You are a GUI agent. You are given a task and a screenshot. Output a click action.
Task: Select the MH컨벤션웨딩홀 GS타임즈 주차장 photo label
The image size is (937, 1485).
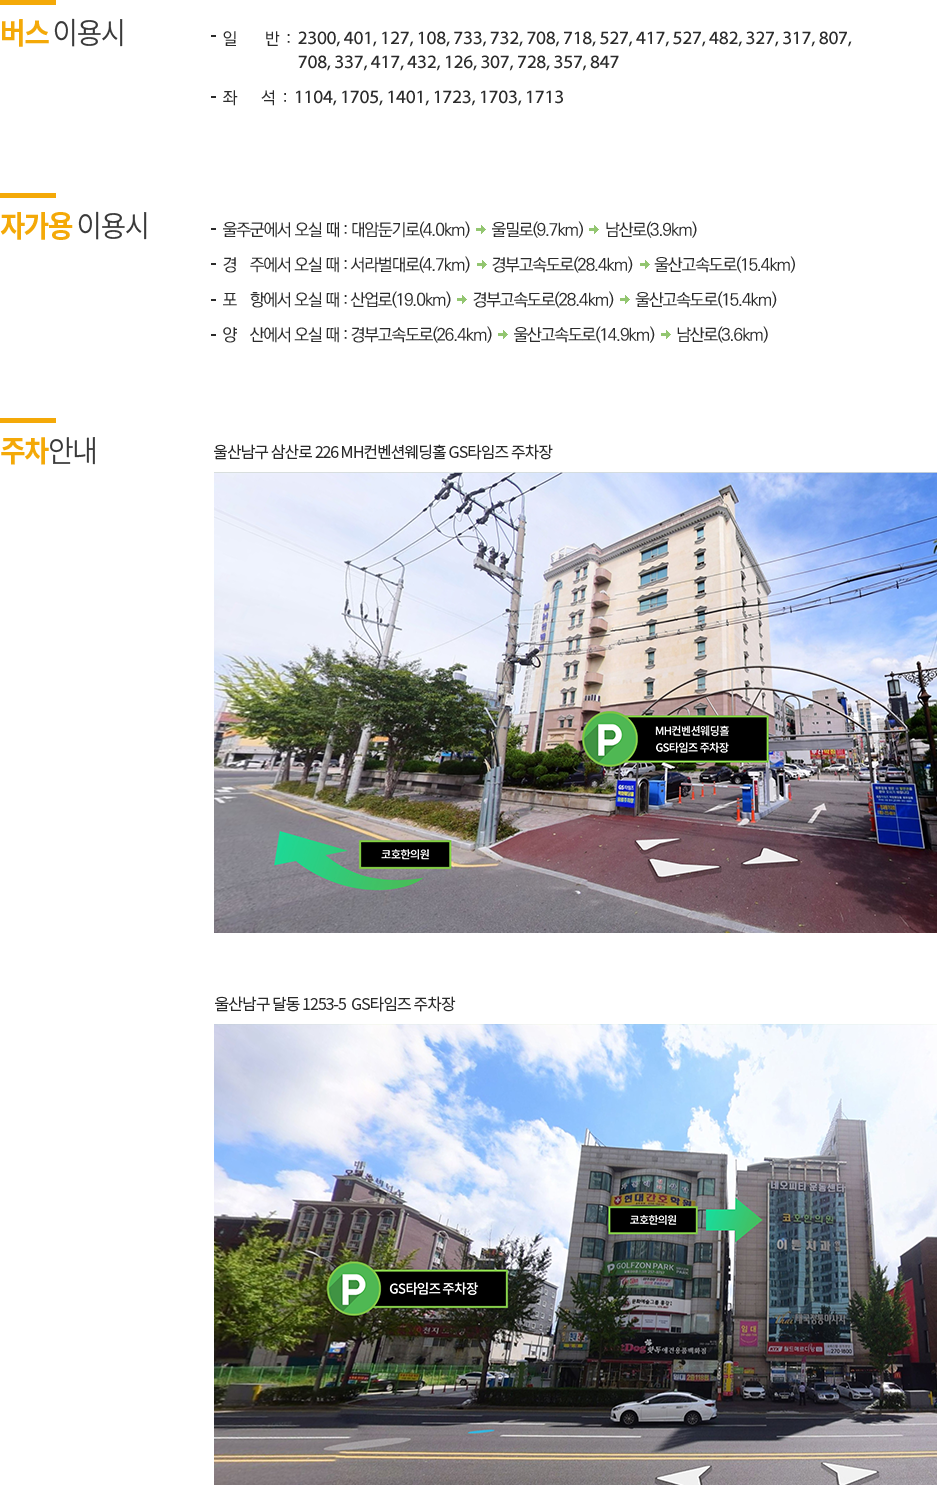[x=692, y=739]
